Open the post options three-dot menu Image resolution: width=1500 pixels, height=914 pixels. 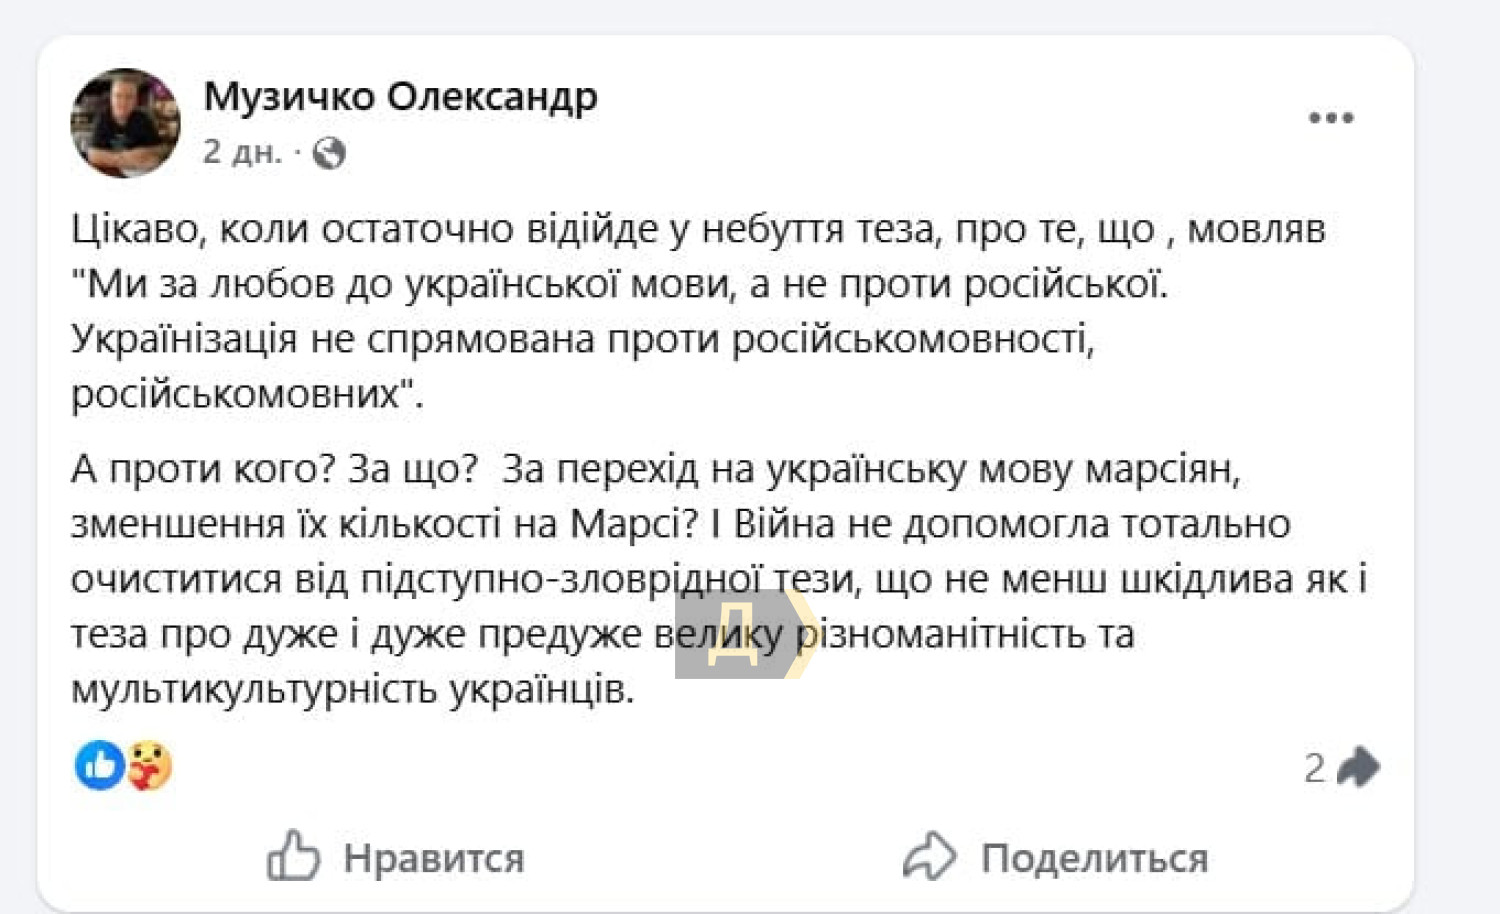1331,118
